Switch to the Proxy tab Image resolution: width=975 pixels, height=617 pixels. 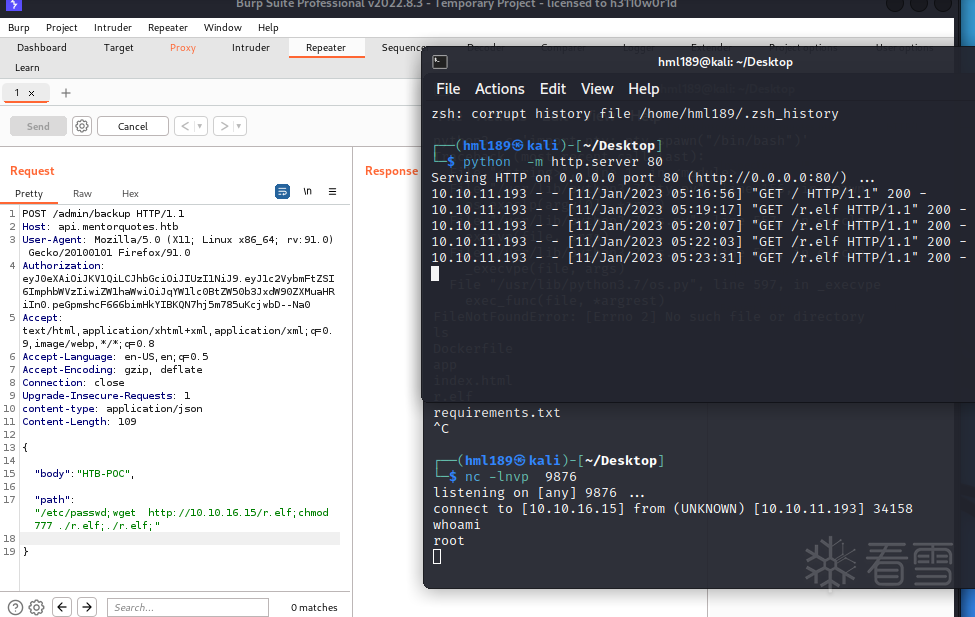click(x=183, y=47)
